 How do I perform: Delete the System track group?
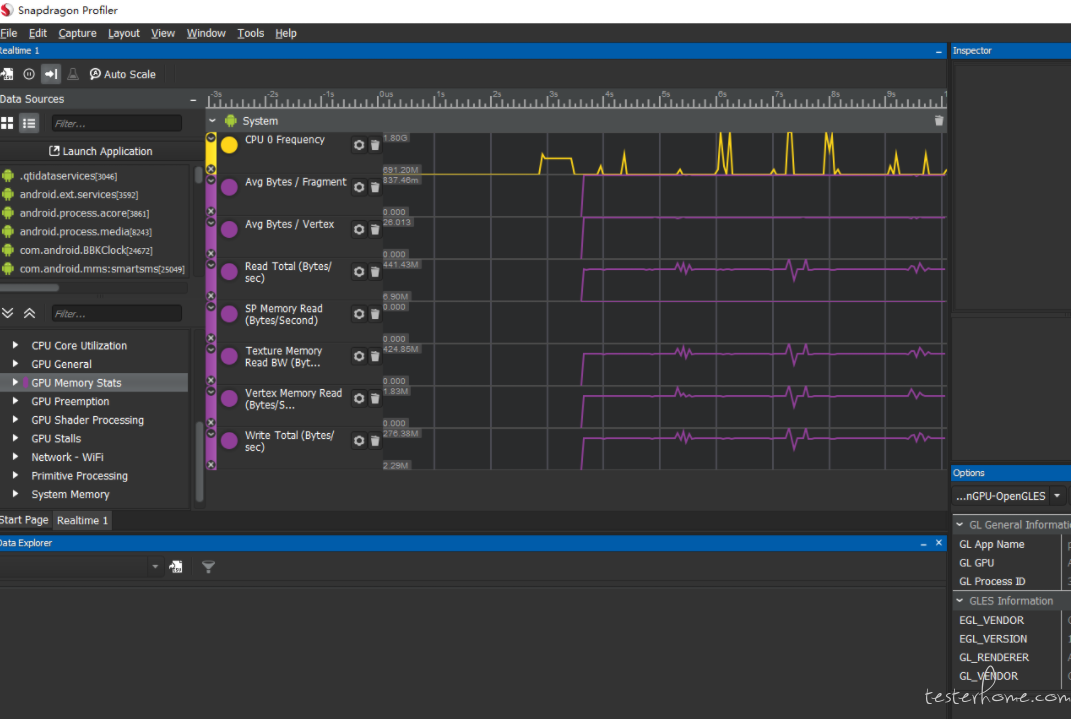tap(939, 120)
